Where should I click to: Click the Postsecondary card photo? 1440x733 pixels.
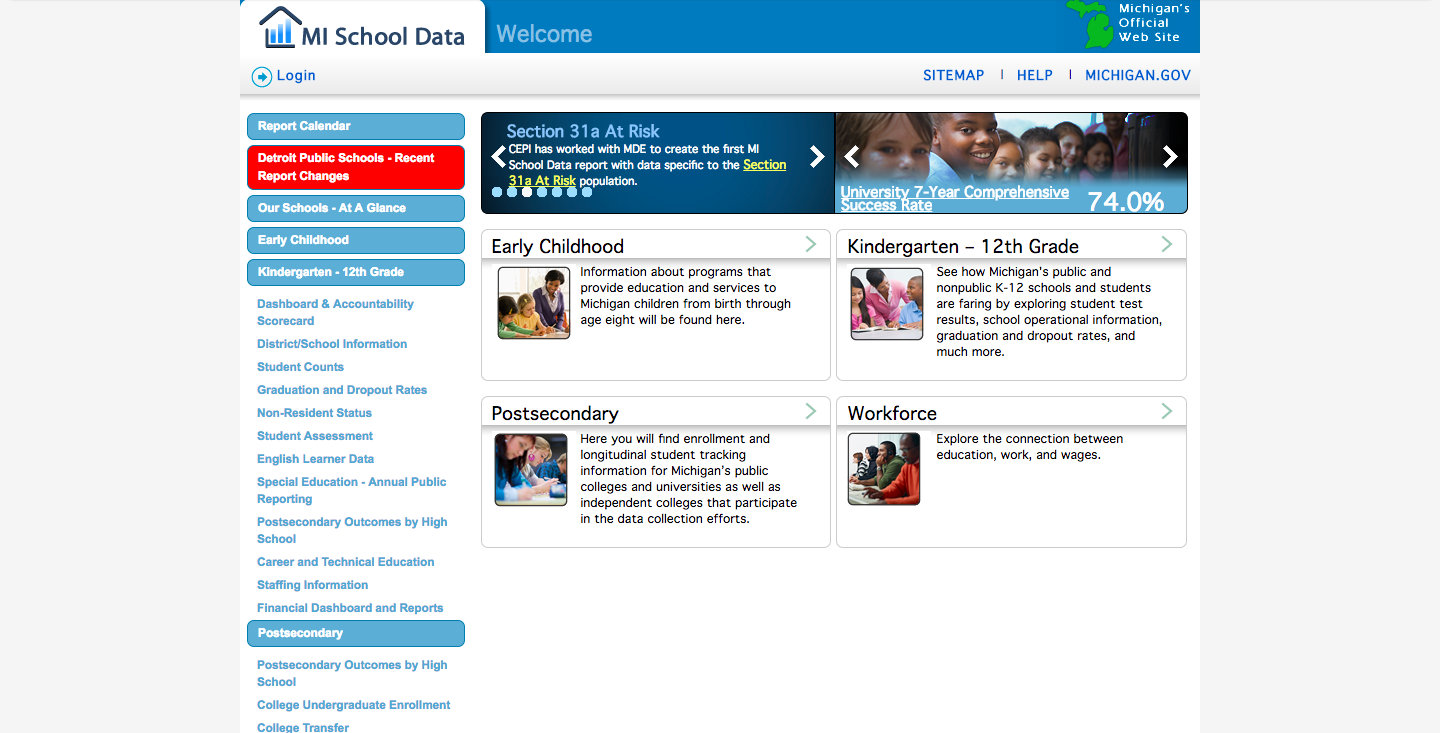pyautogui.click(x=531, y=469)
